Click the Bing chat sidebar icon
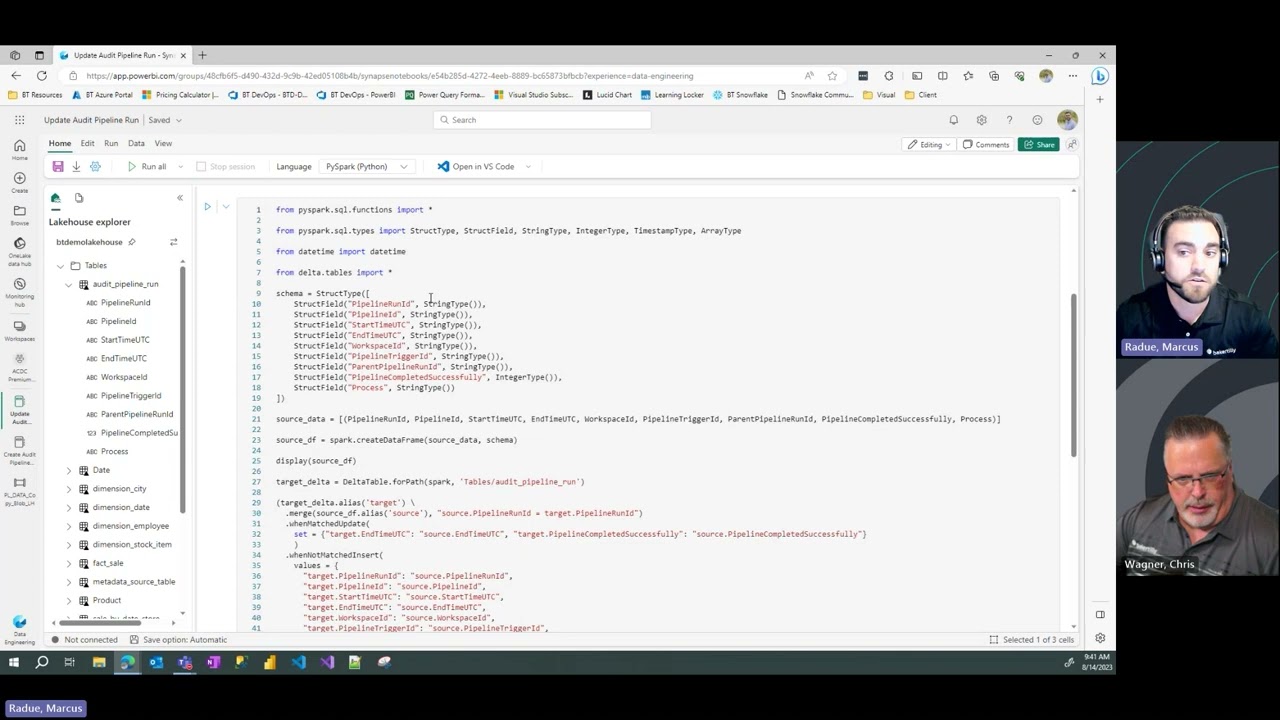Screen dimensions: 1280x720 [1099, 76]
